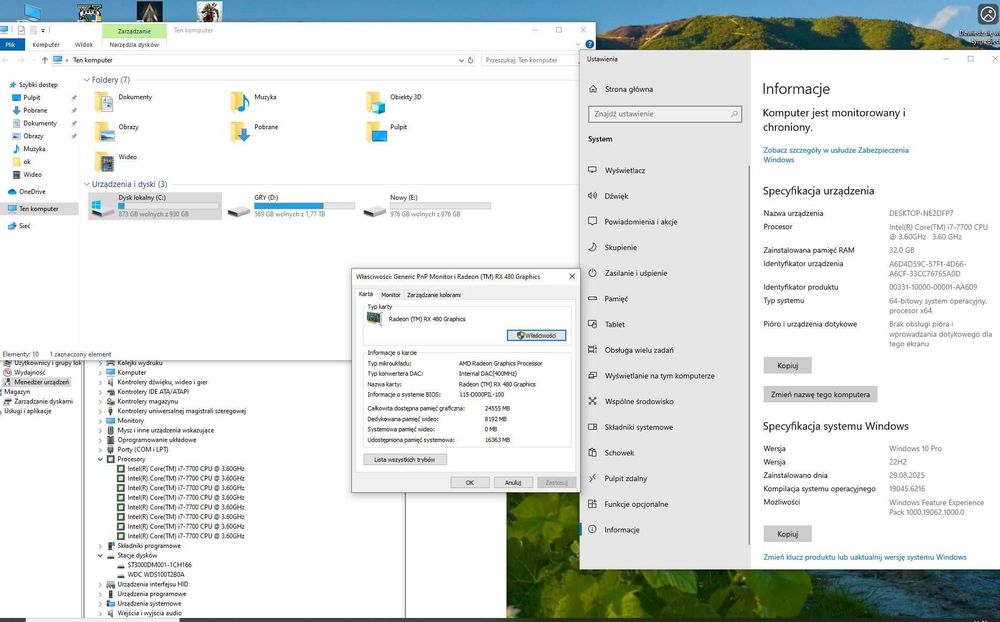Switch to the Monitor tab

coord(390,295)
